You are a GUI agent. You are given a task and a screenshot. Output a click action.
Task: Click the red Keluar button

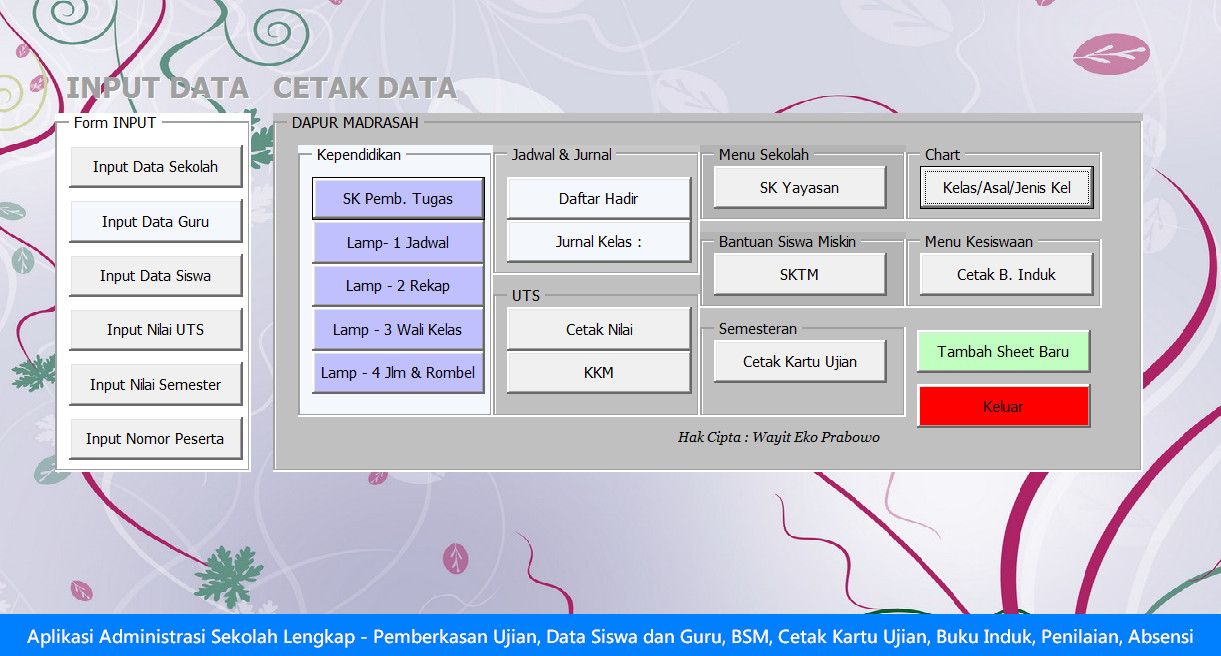point(1003,407)
